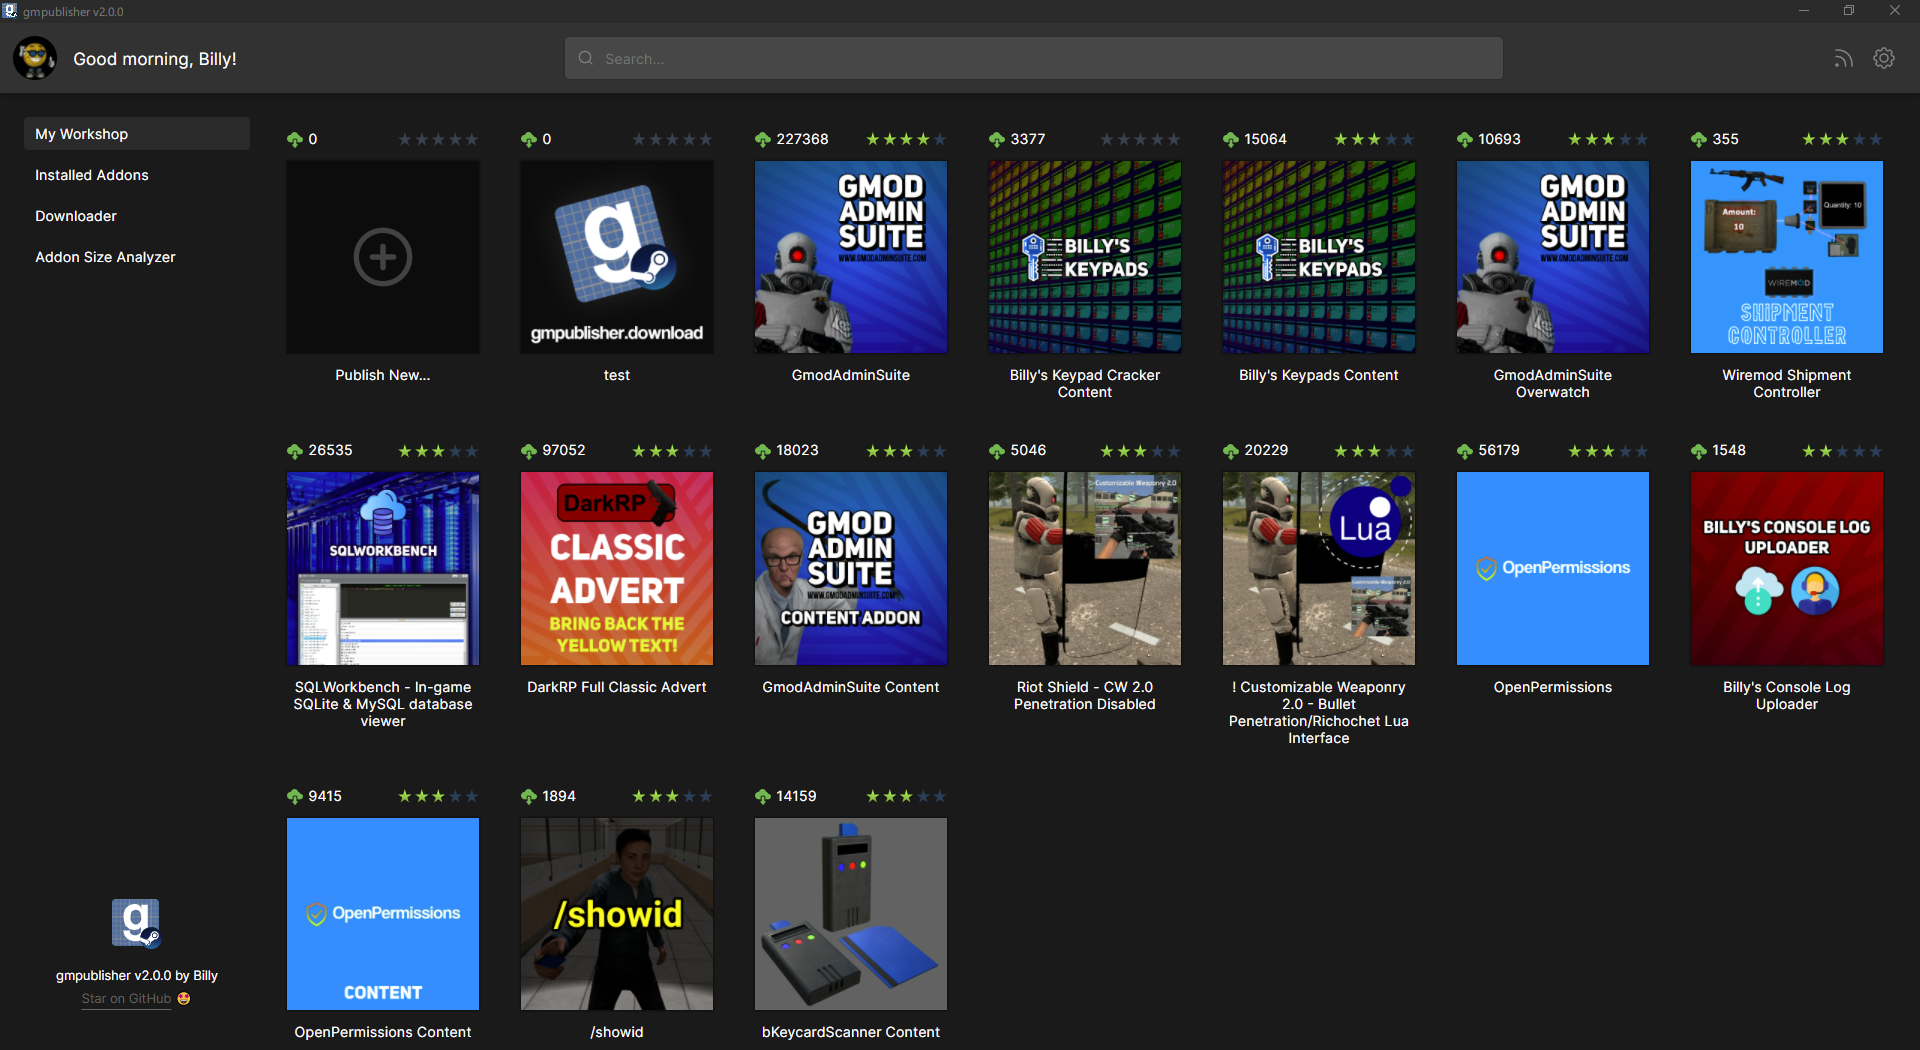Click the green download icon on GmodAdminSuite
The width and height of the screenshot is (1920, 1050).
point(762,139)
